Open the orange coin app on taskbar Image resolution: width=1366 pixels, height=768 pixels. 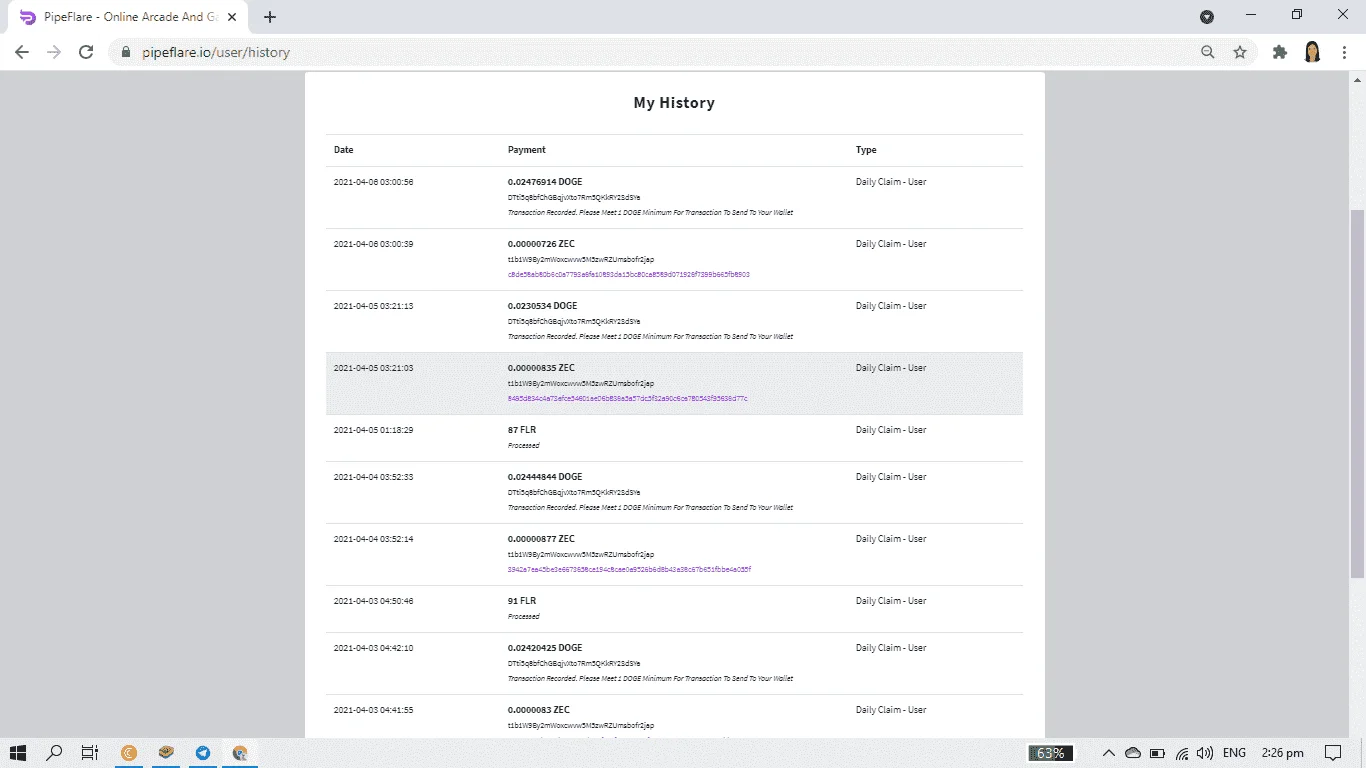(x=128, y=753)
